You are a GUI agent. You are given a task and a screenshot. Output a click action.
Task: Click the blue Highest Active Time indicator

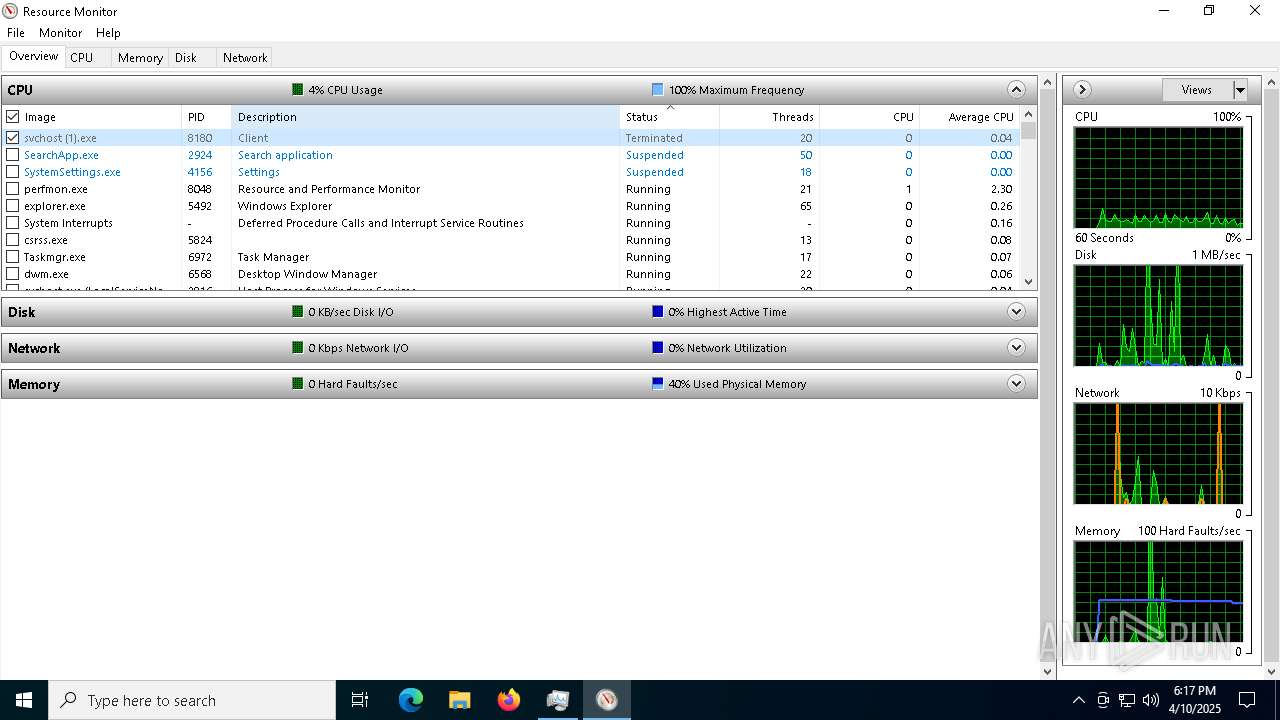pos(657,312)
